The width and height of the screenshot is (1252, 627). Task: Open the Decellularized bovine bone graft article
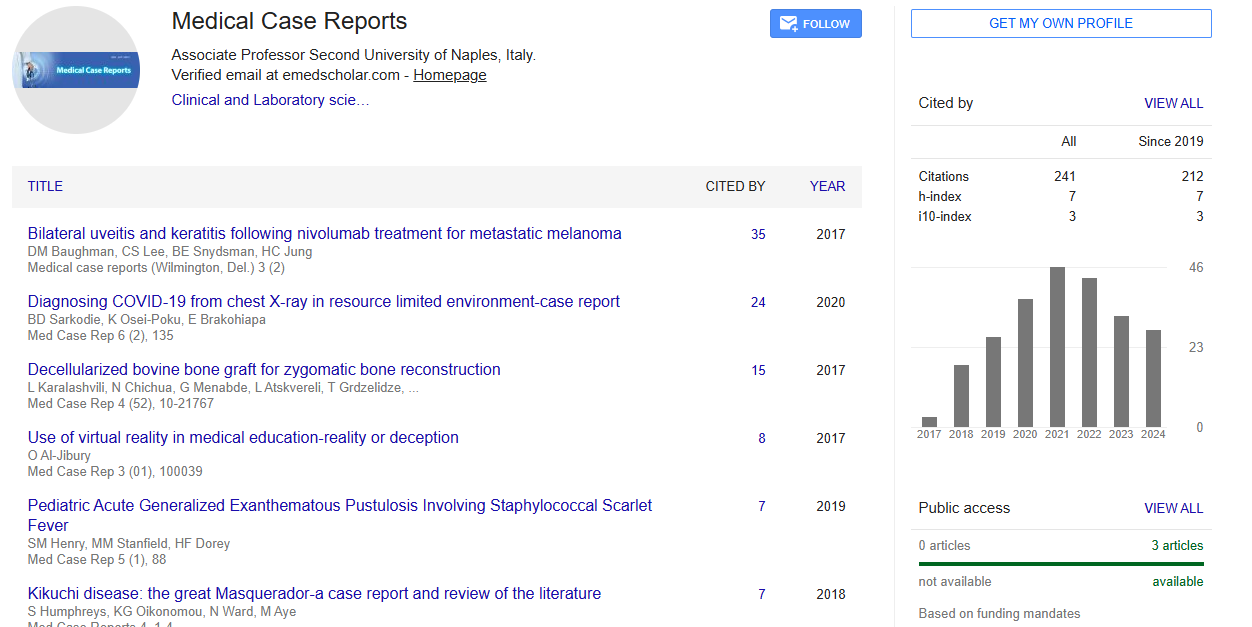[264, 369]
